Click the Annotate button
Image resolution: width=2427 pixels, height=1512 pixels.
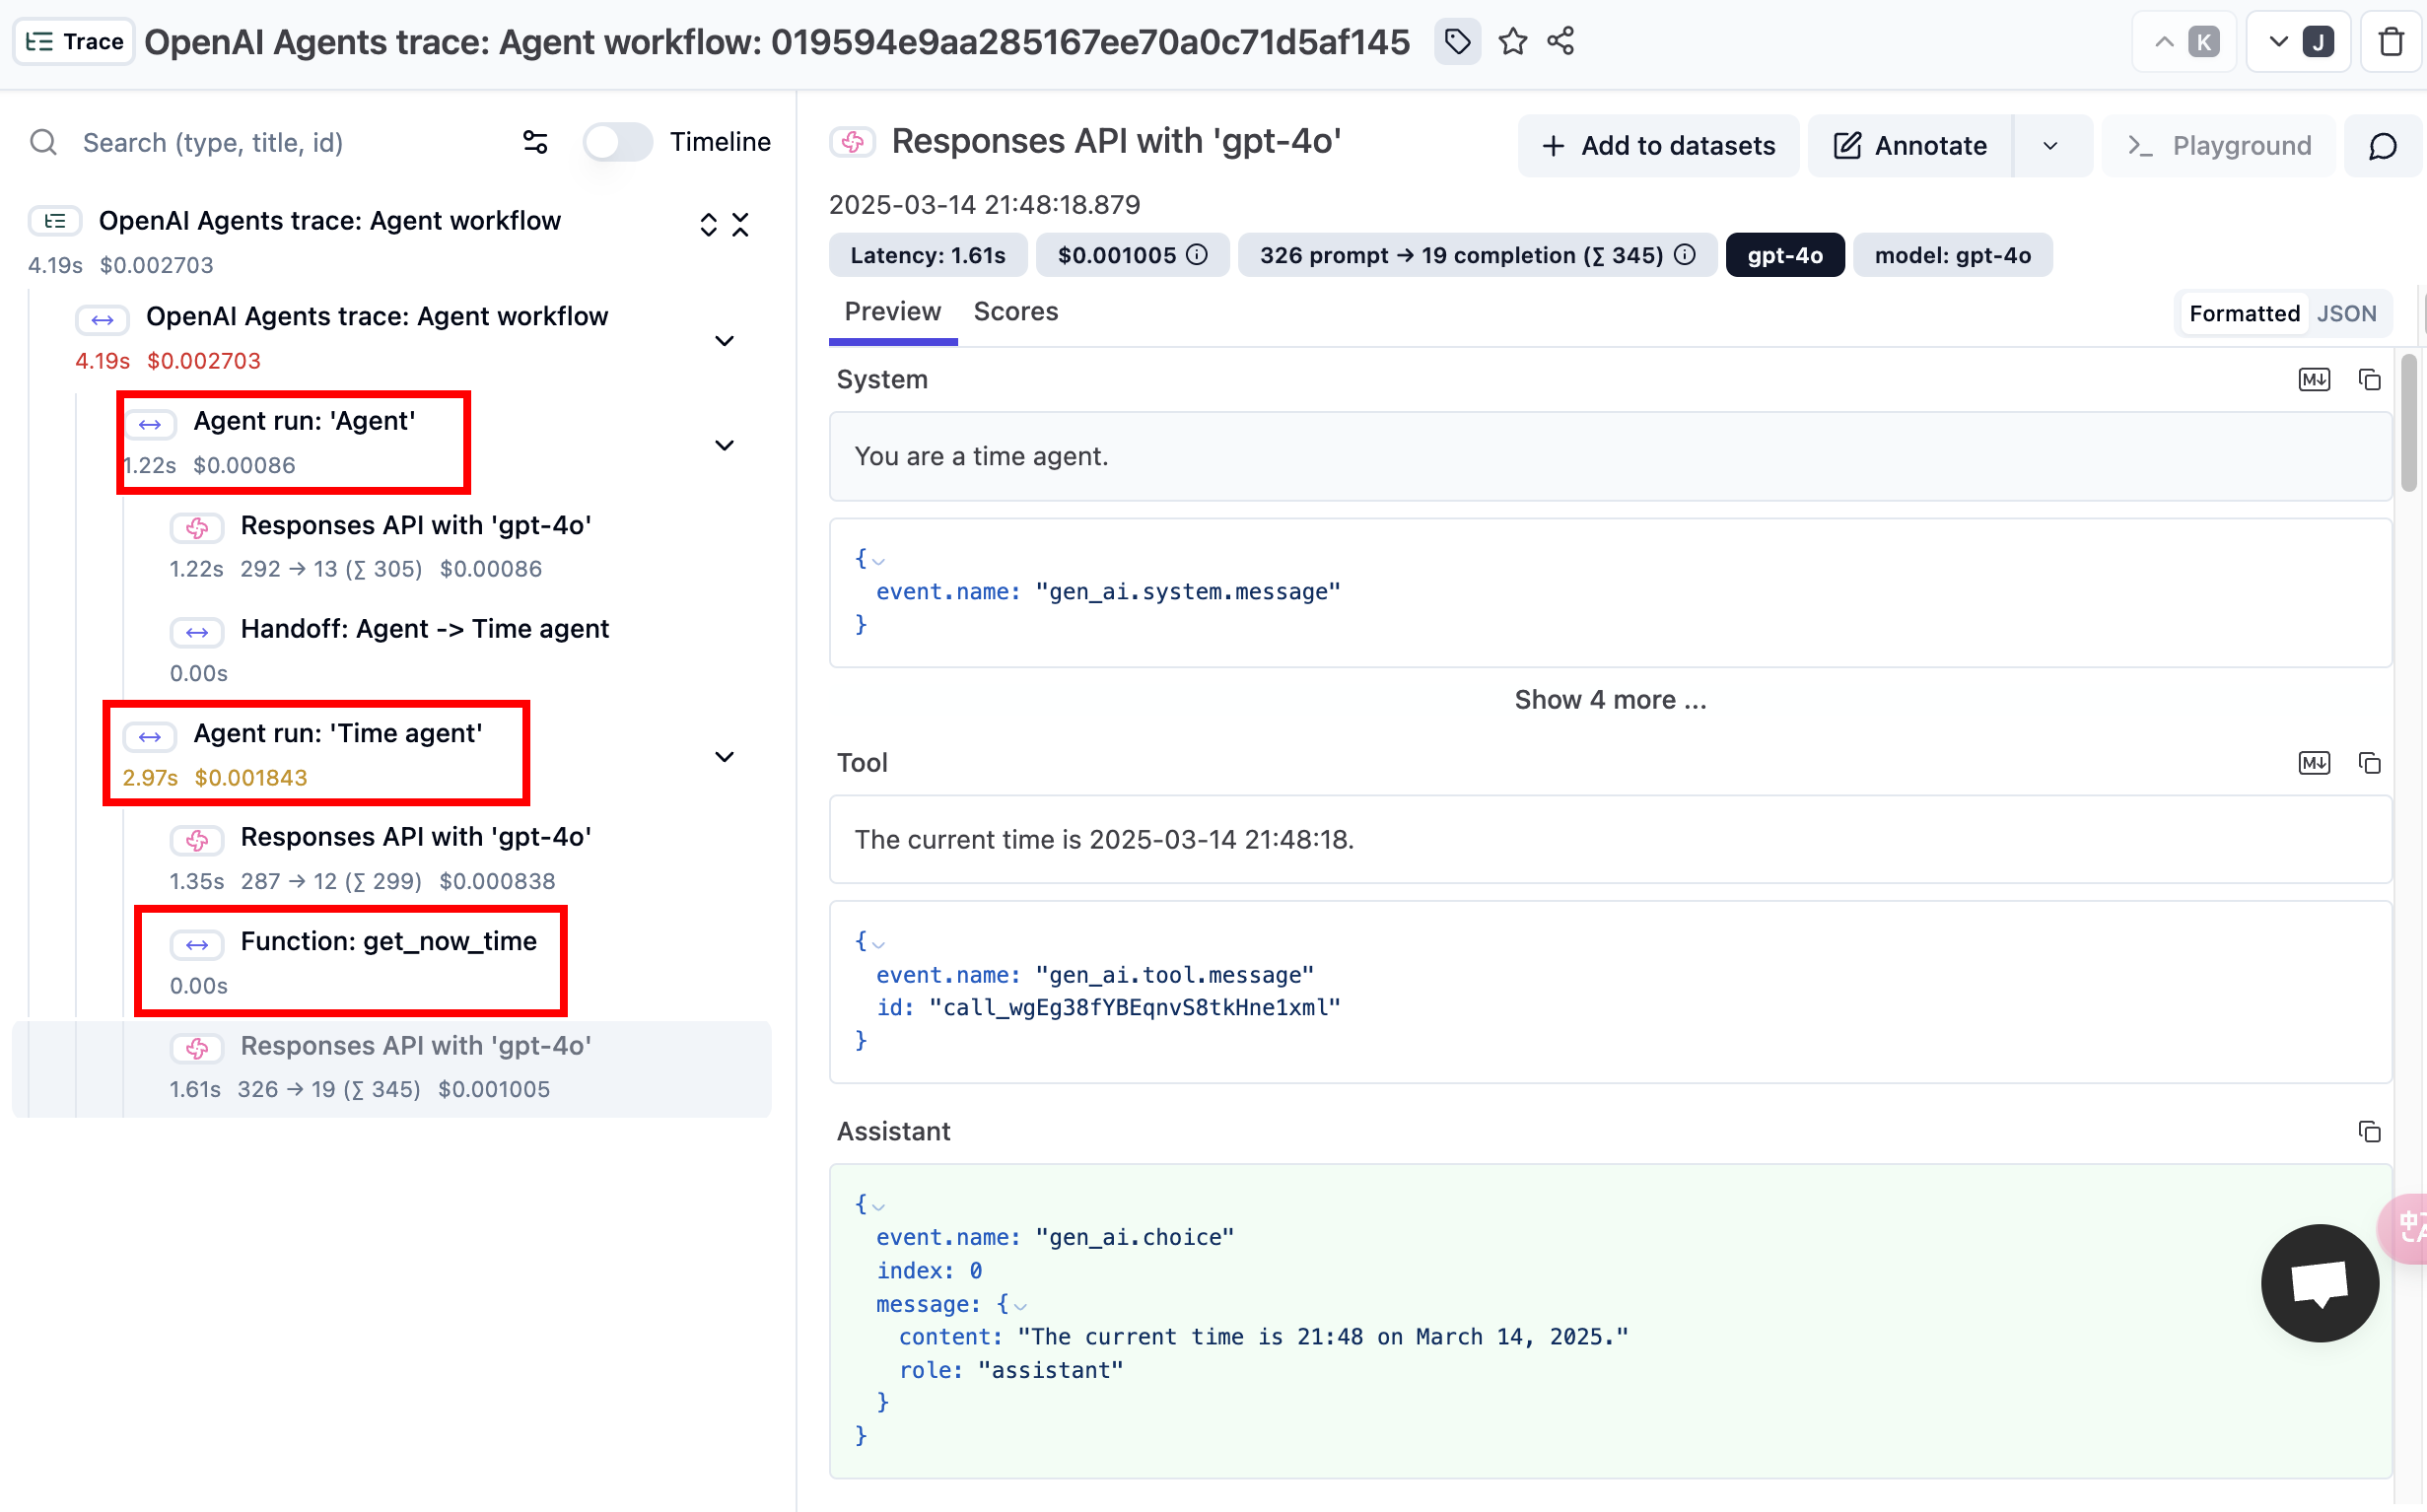(1910, 146)
